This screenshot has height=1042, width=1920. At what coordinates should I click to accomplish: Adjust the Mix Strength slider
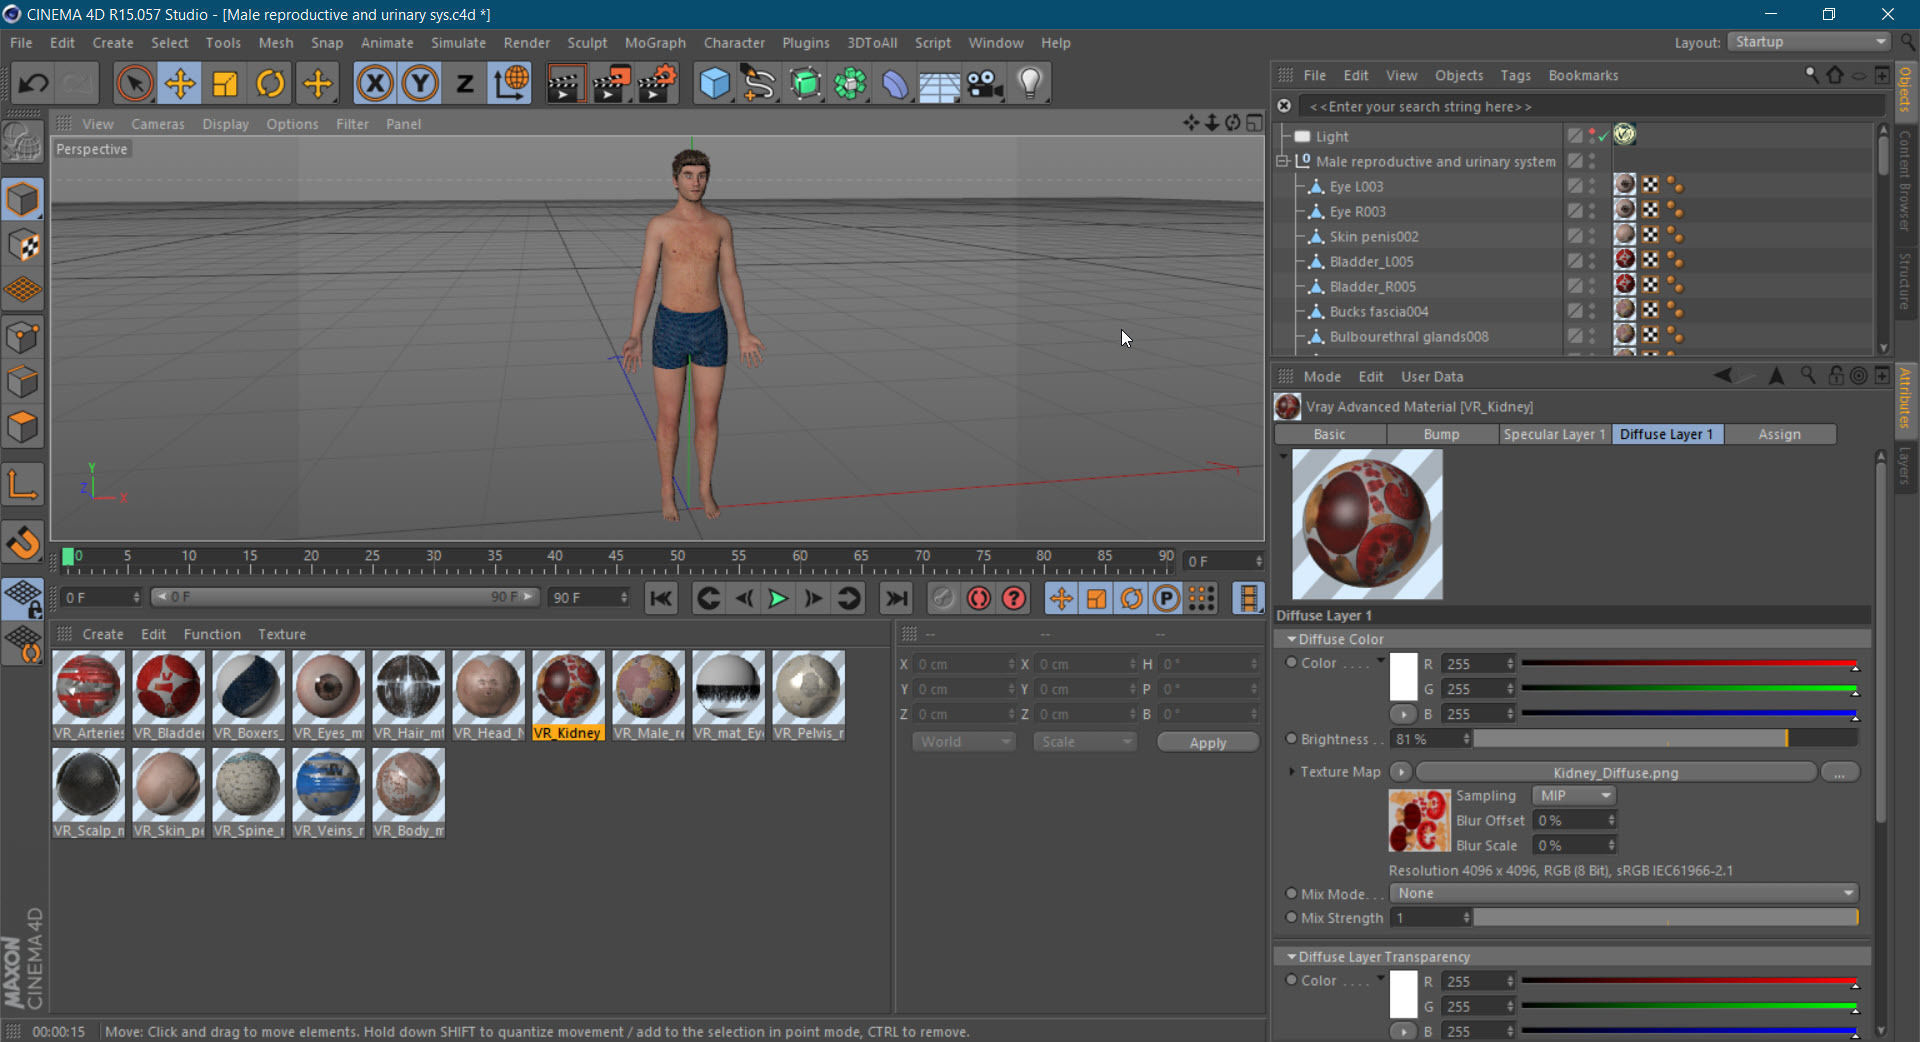1665,917
